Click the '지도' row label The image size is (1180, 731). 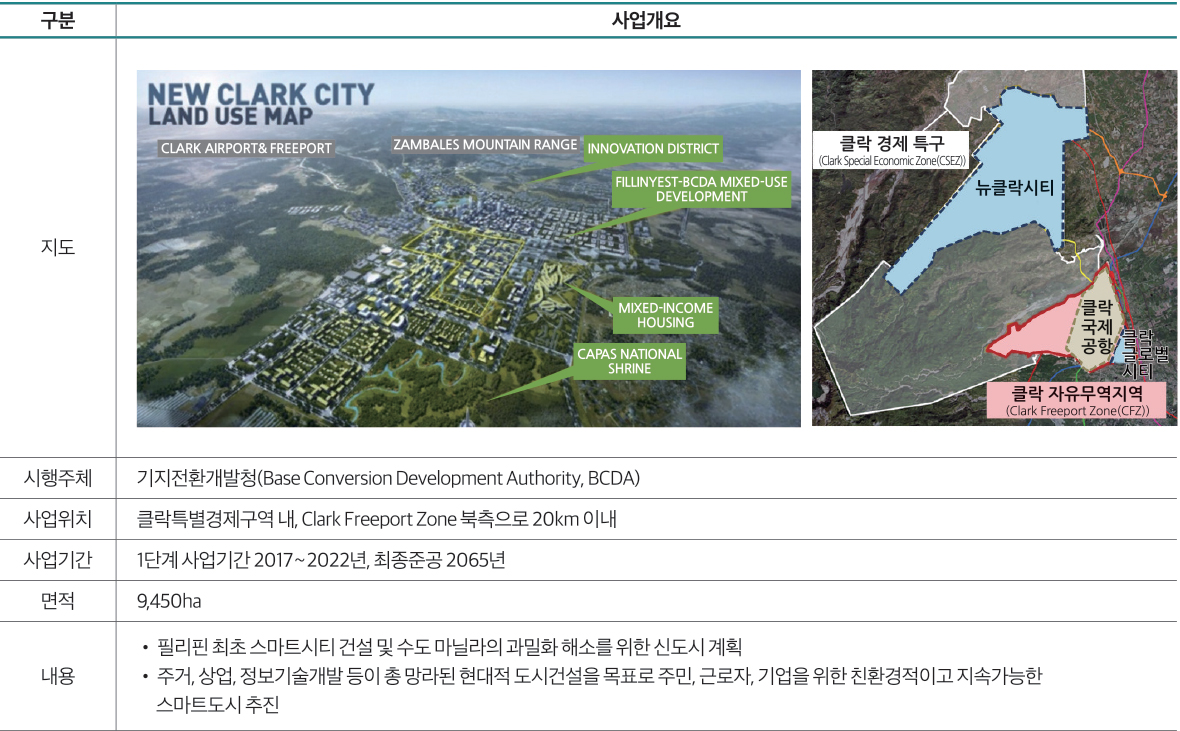(x=58, y=247)
